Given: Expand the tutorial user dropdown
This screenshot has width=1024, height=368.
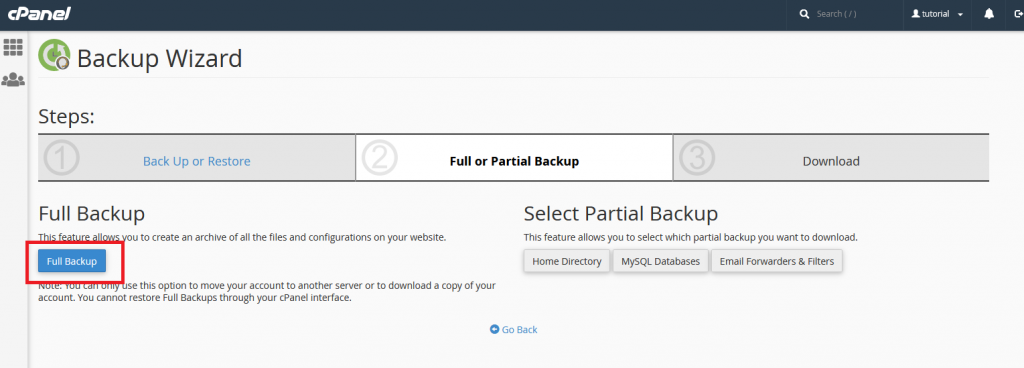Looking at the screenshot, I should pos(937,14).
